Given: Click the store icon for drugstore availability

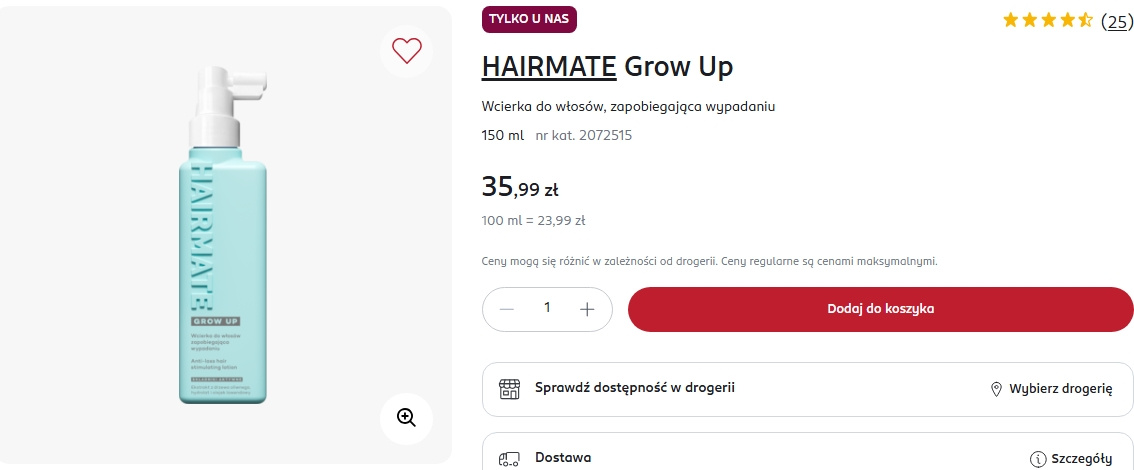Looking at the screenshot, I should coord(510,389).
